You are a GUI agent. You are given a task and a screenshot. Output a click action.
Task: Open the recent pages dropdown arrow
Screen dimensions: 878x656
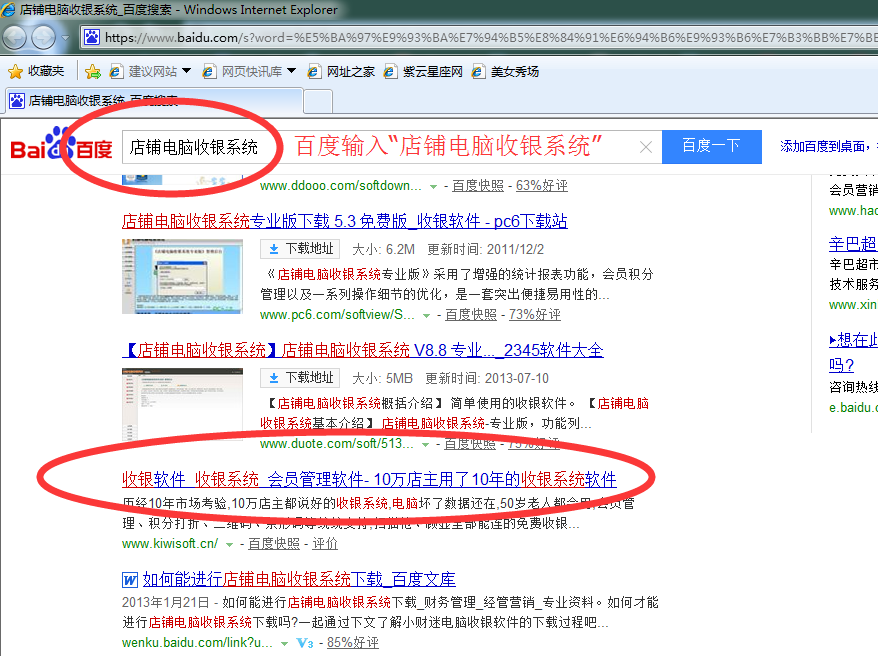66,38
